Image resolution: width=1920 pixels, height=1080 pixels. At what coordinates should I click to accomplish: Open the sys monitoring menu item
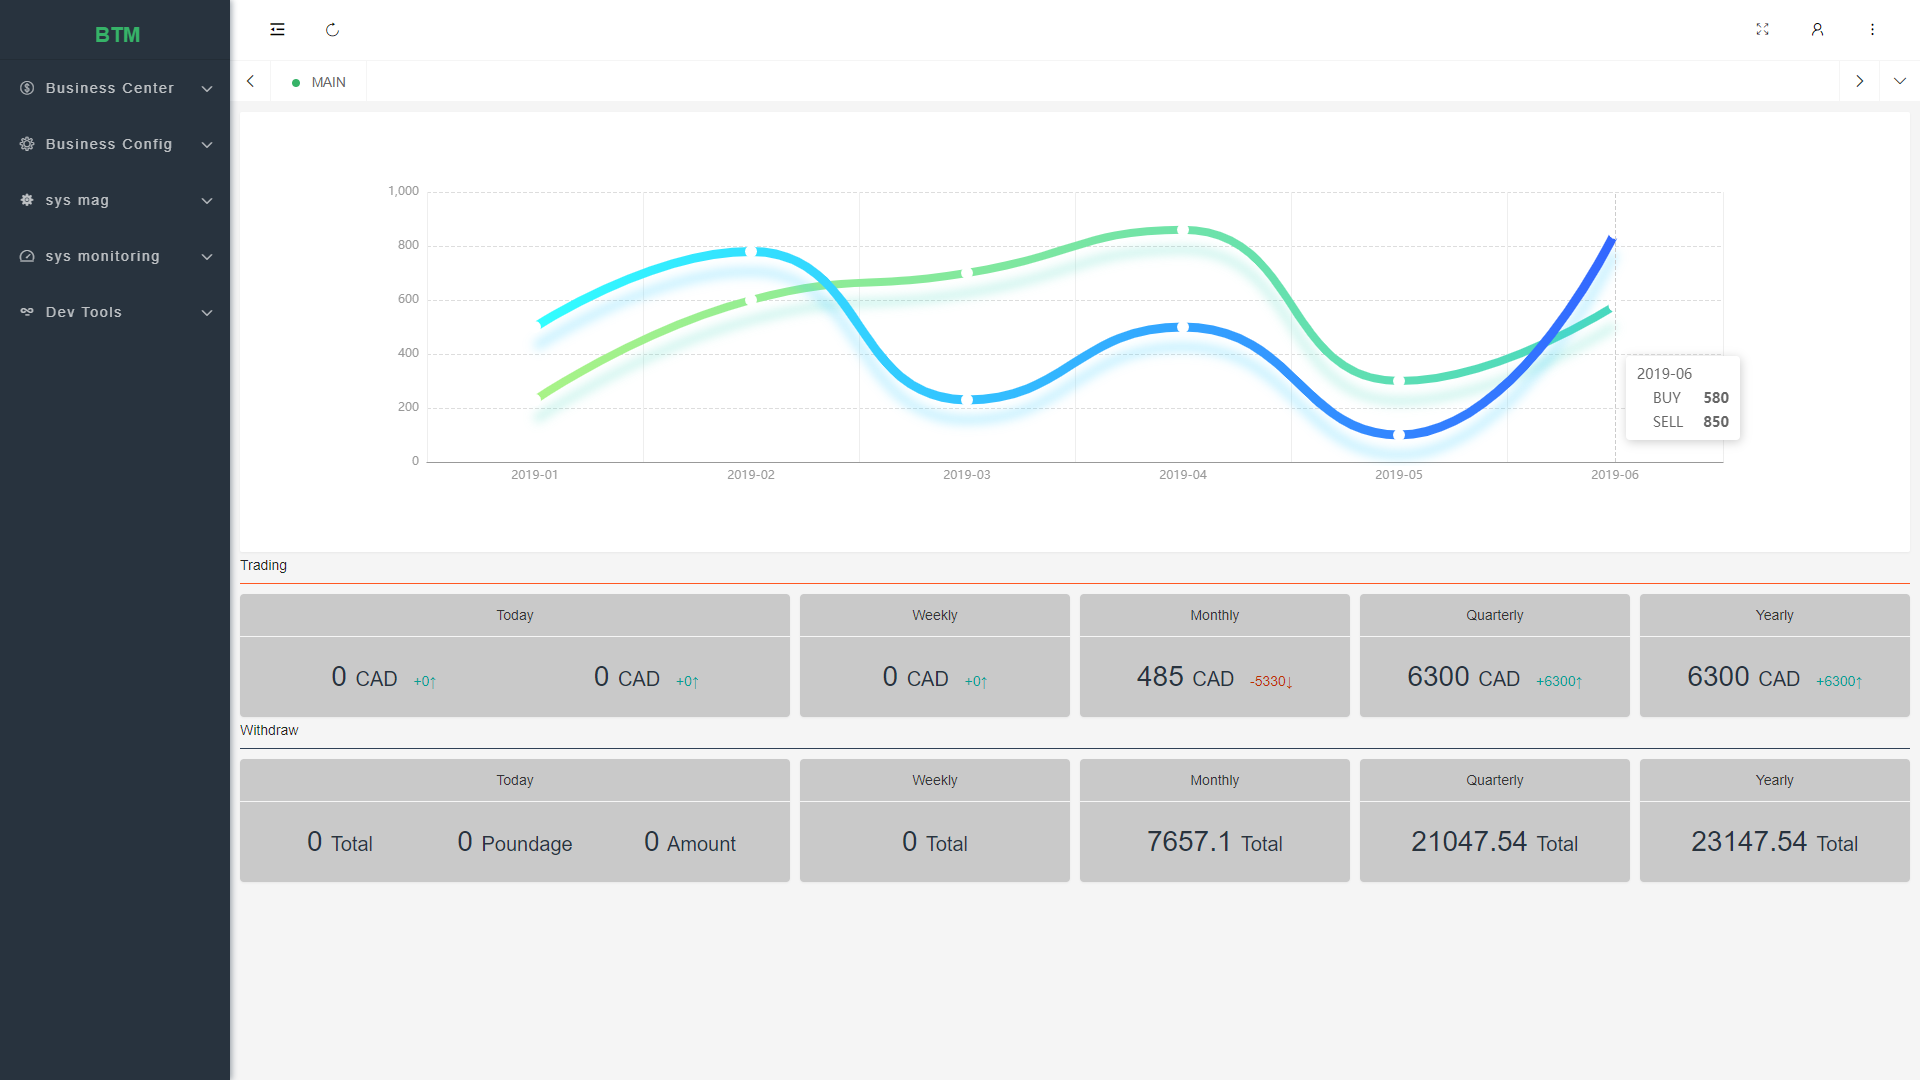[x=115, y=256]
